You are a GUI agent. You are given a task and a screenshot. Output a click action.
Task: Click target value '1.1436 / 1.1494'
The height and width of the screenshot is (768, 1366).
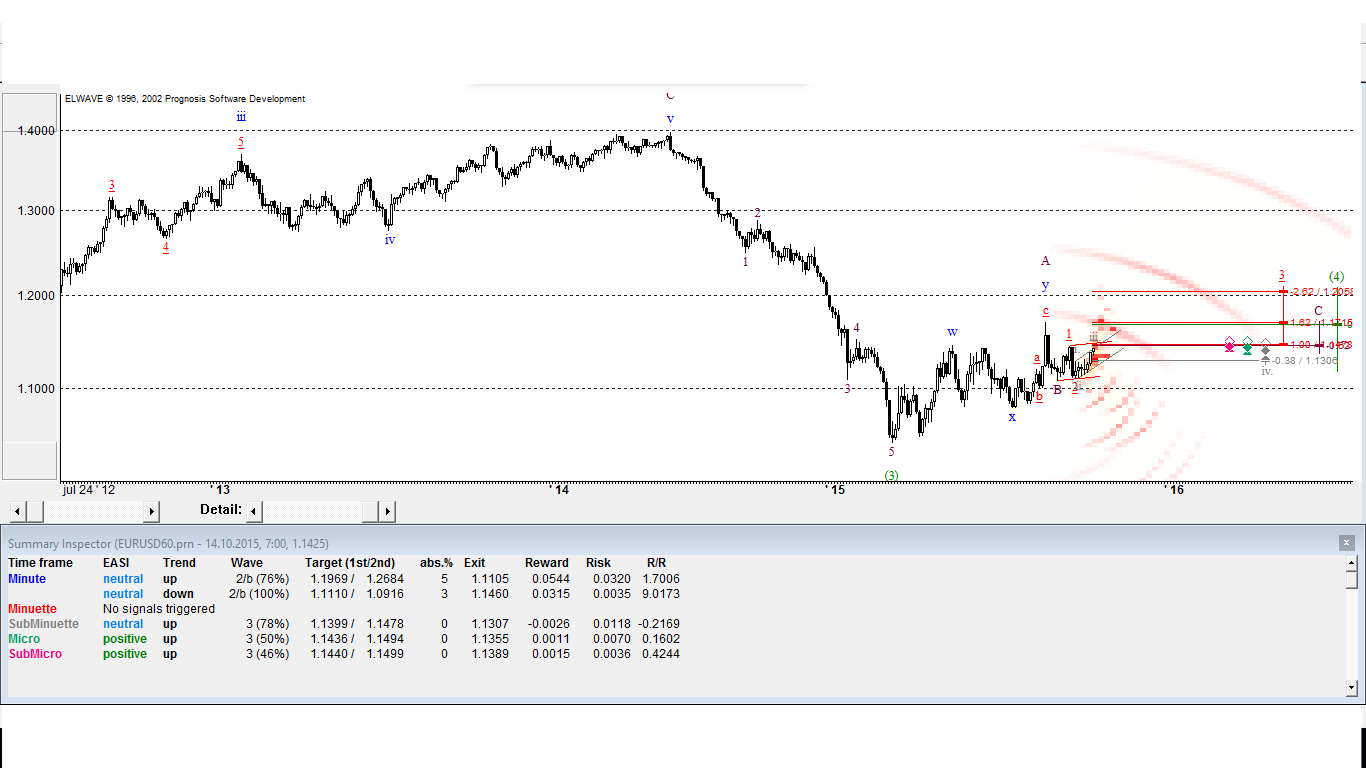(x=357, y=639)
